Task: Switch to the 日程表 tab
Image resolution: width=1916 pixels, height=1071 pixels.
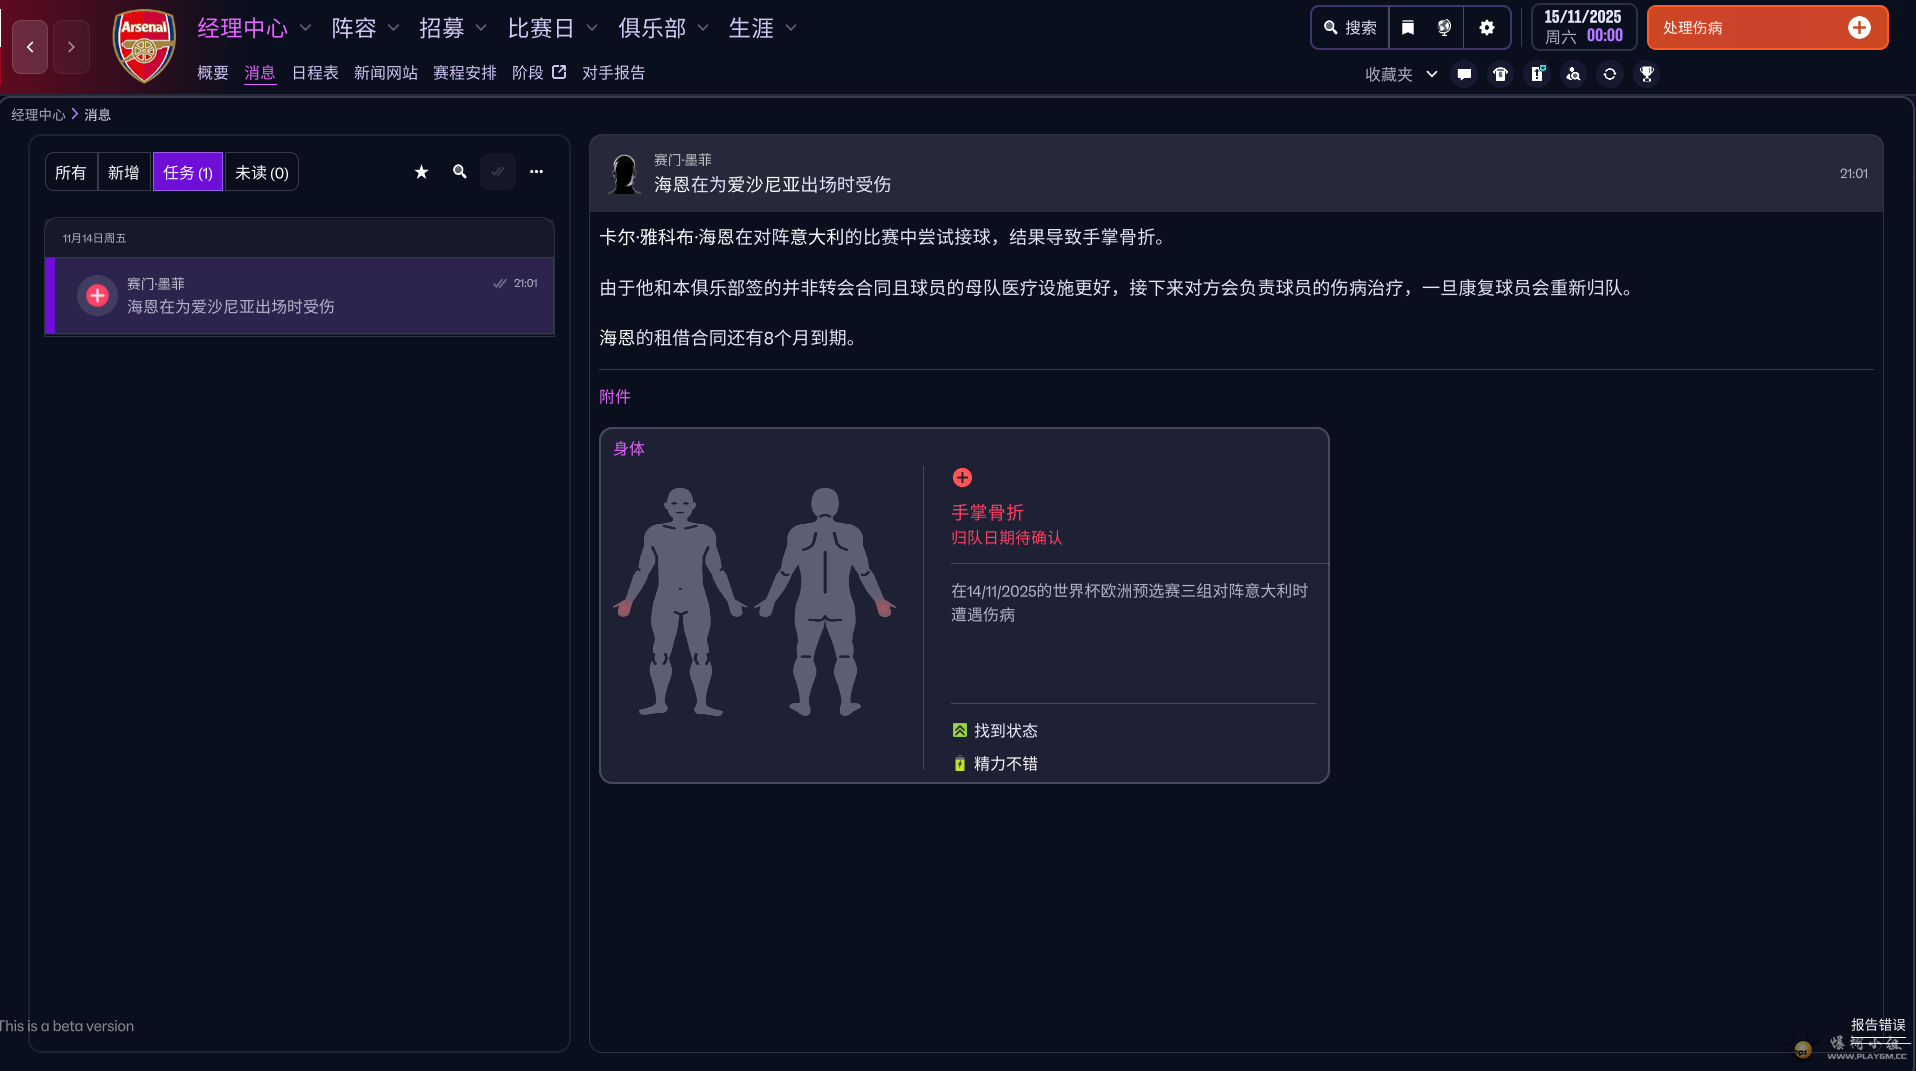Action: click(x=315, y=72)
